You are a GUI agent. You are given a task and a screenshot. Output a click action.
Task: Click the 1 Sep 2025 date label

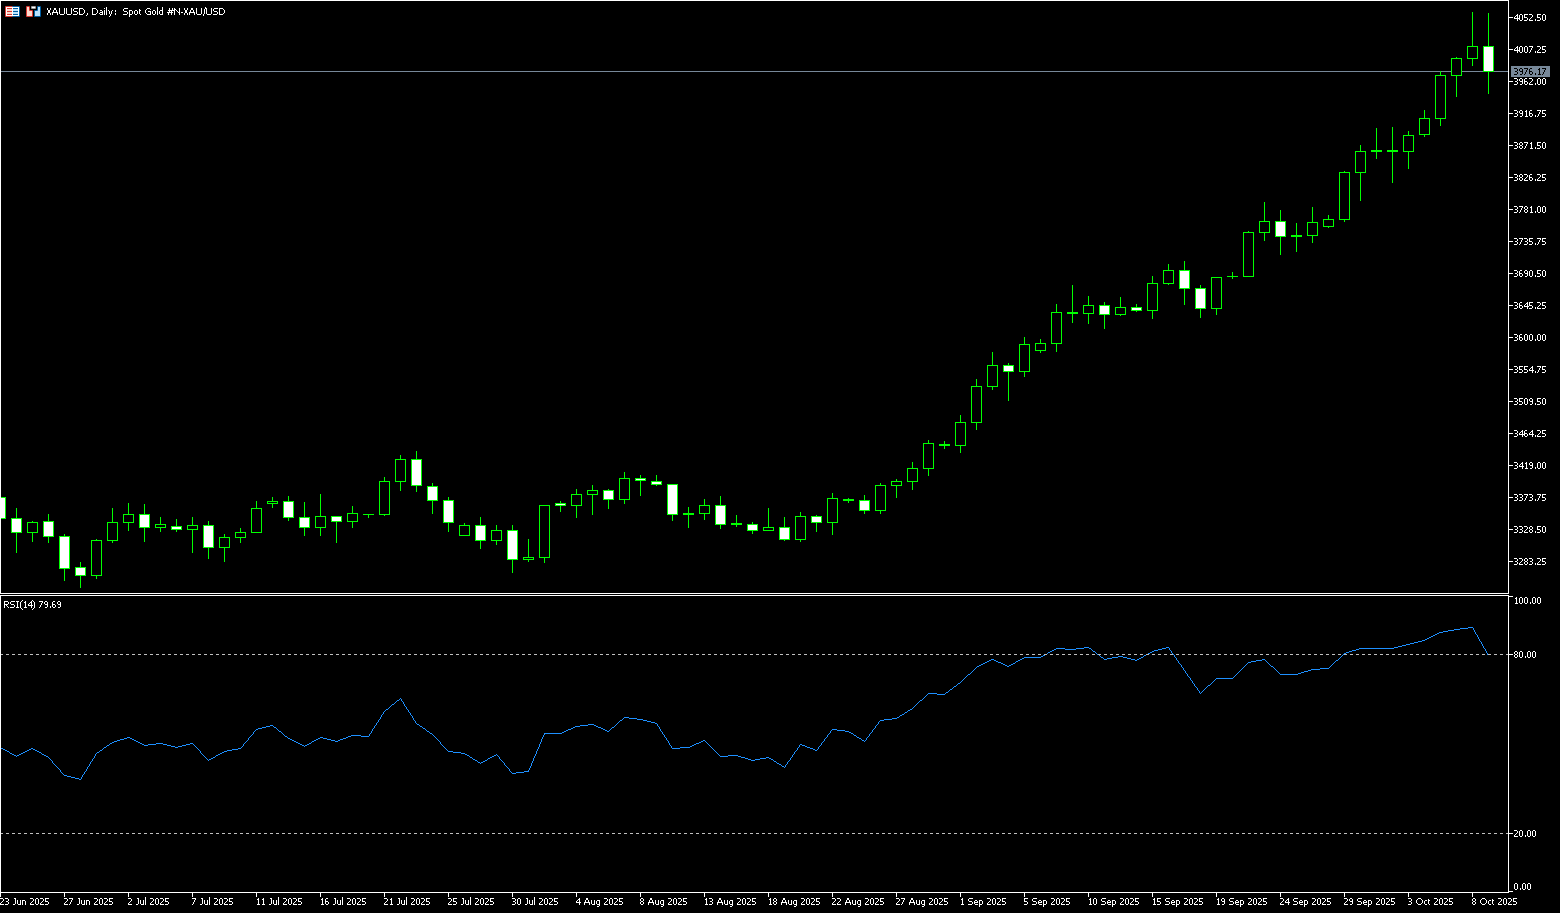(982, 902)
